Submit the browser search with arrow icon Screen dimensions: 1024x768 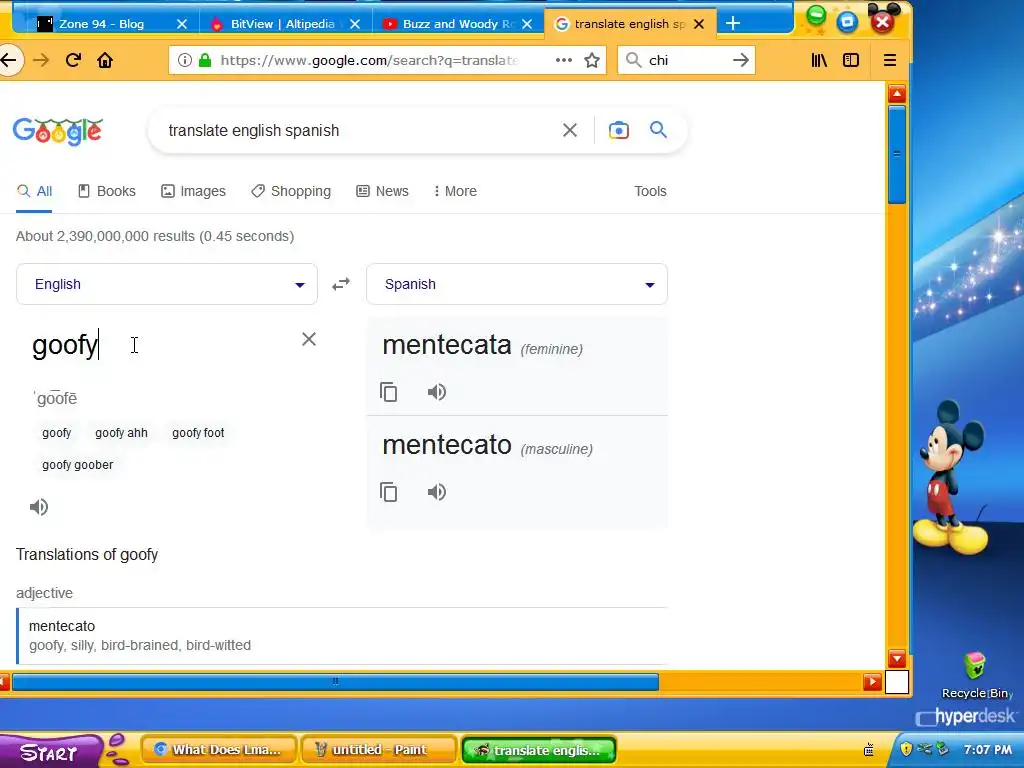[741, 60]
